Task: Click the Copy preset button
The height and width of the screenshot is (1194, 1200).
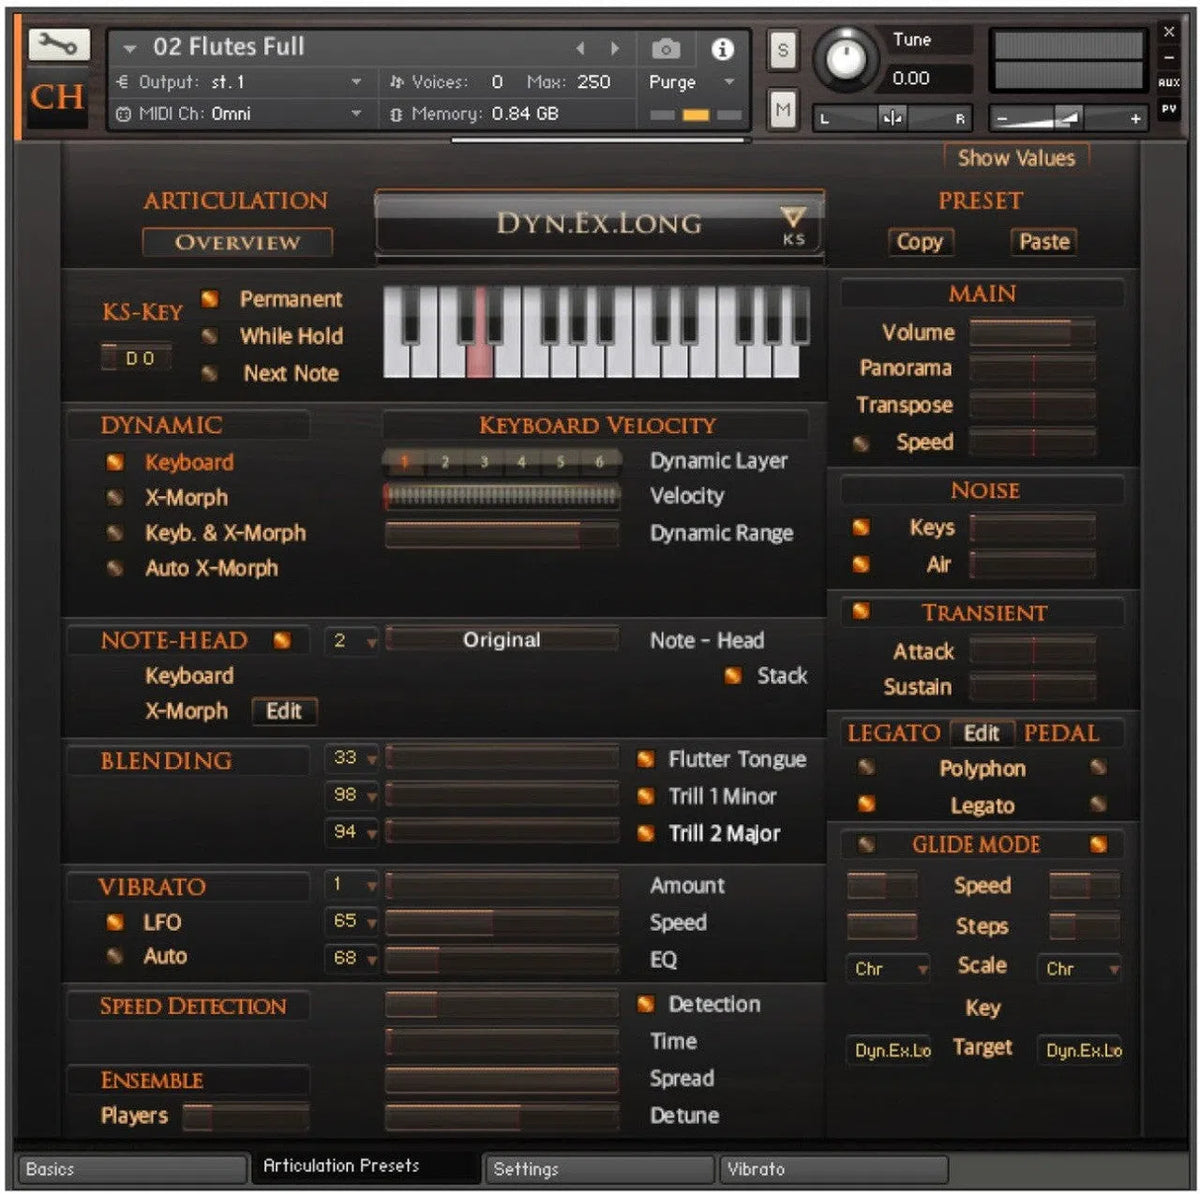Action: coord(919,242)
